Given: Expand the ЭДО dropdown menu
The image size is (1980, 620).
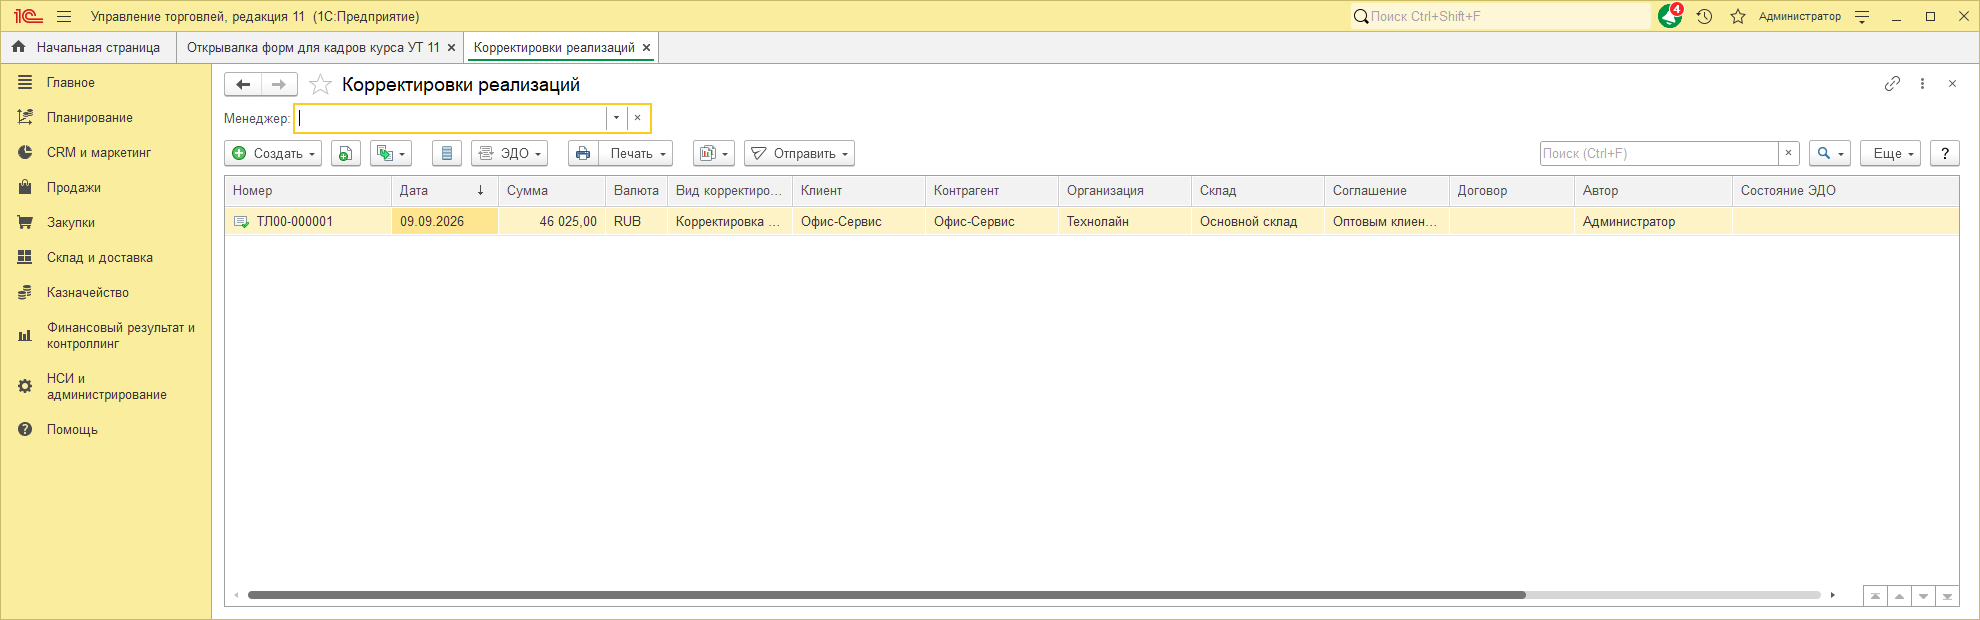Looking at the screenshot, I should point(509,153).
